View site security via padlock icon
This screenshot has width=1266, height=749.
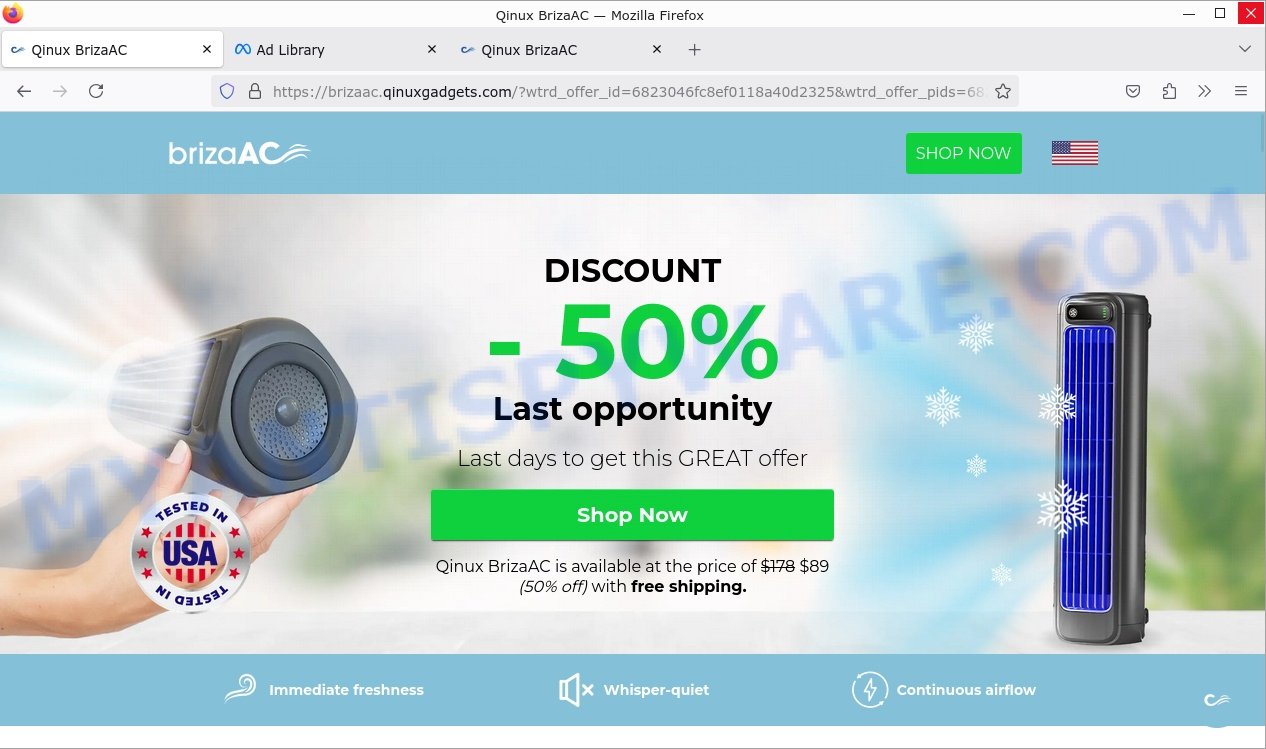(x=254, y=91)
